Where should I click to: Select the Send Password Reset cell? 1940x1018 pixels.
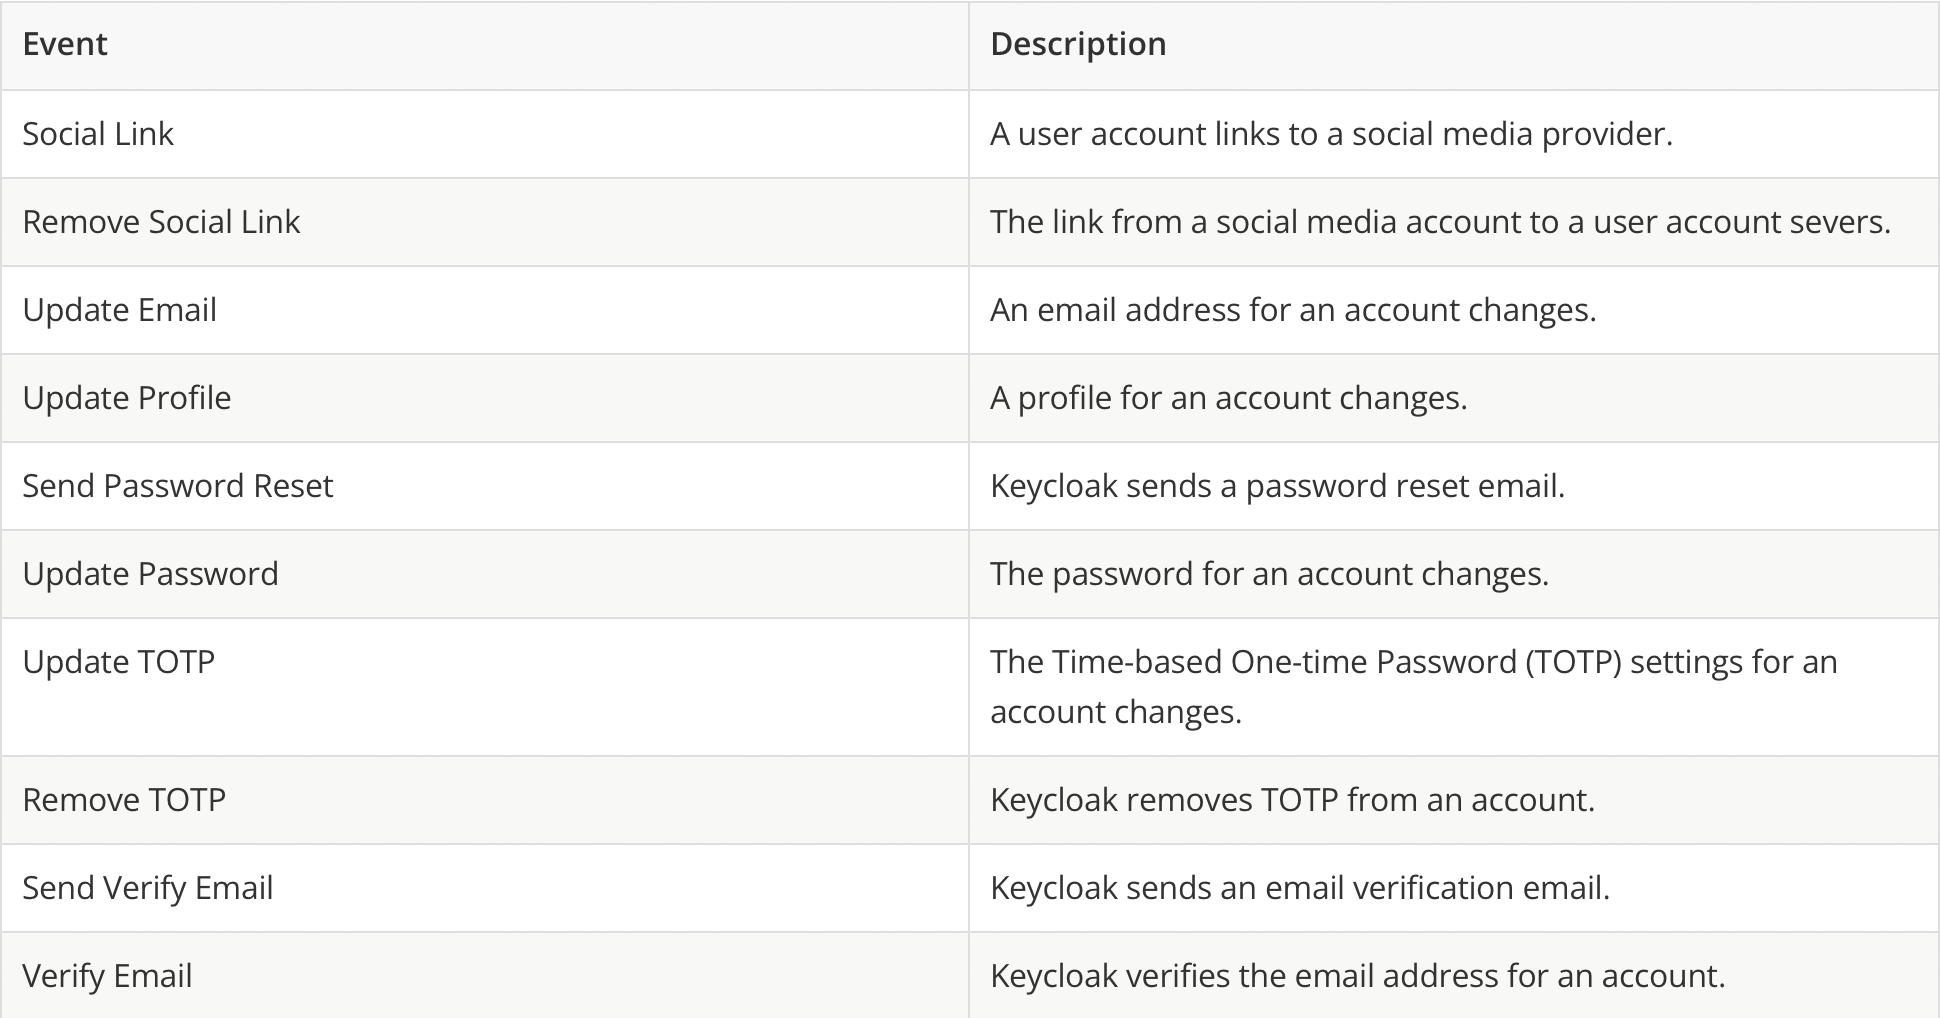tap(485, 486)
